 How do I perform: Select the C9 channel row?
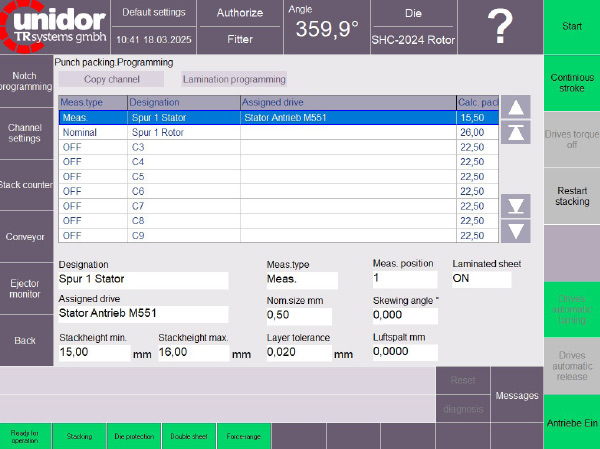click(279, 235)
